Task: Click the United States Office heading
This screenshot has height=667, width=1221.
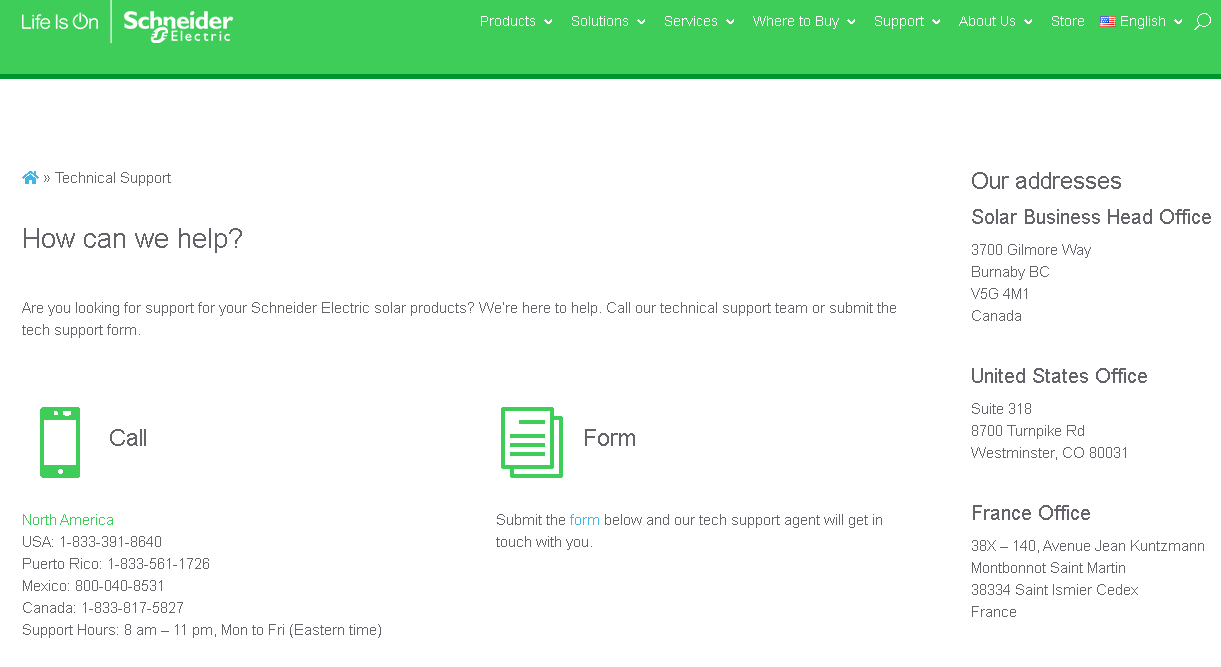Action: click(1059, 376)
